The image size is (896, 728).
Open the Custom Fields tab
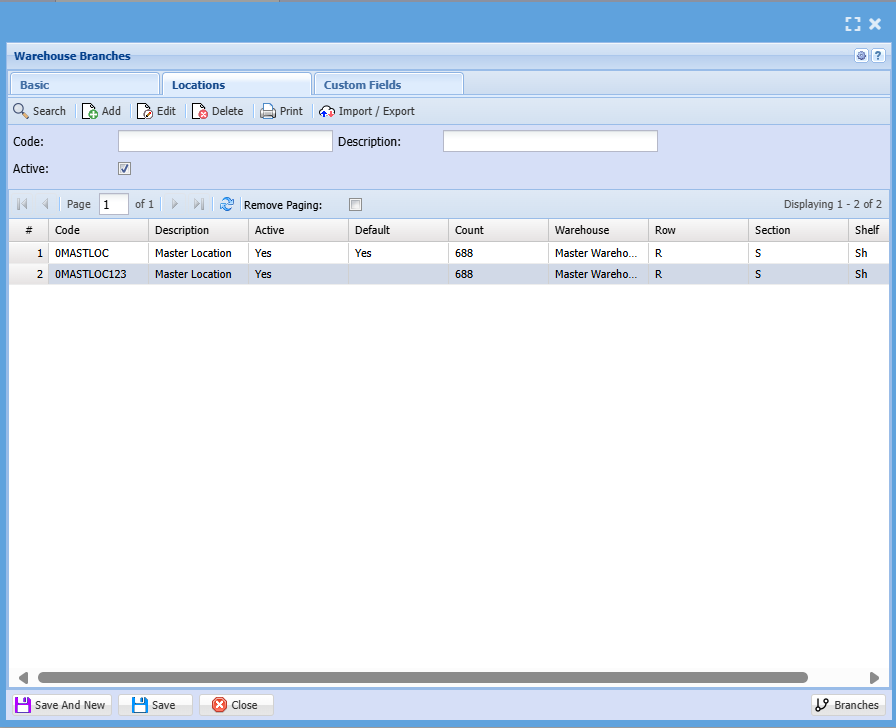tap(388, 85)
